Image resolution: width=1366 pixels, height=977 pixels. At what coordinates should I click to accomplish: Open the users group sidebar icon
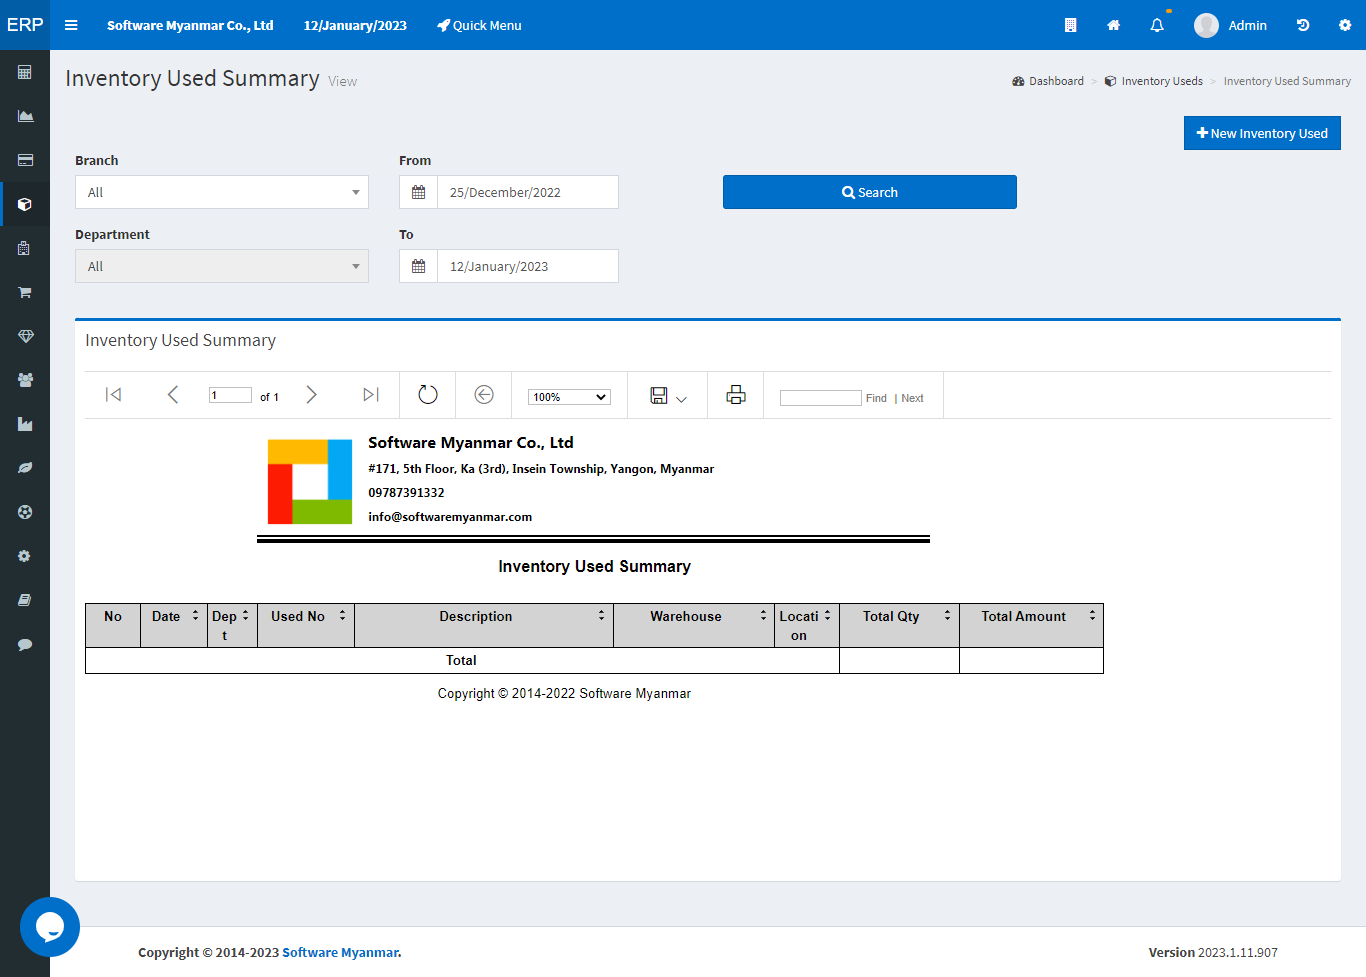point(25,380)
